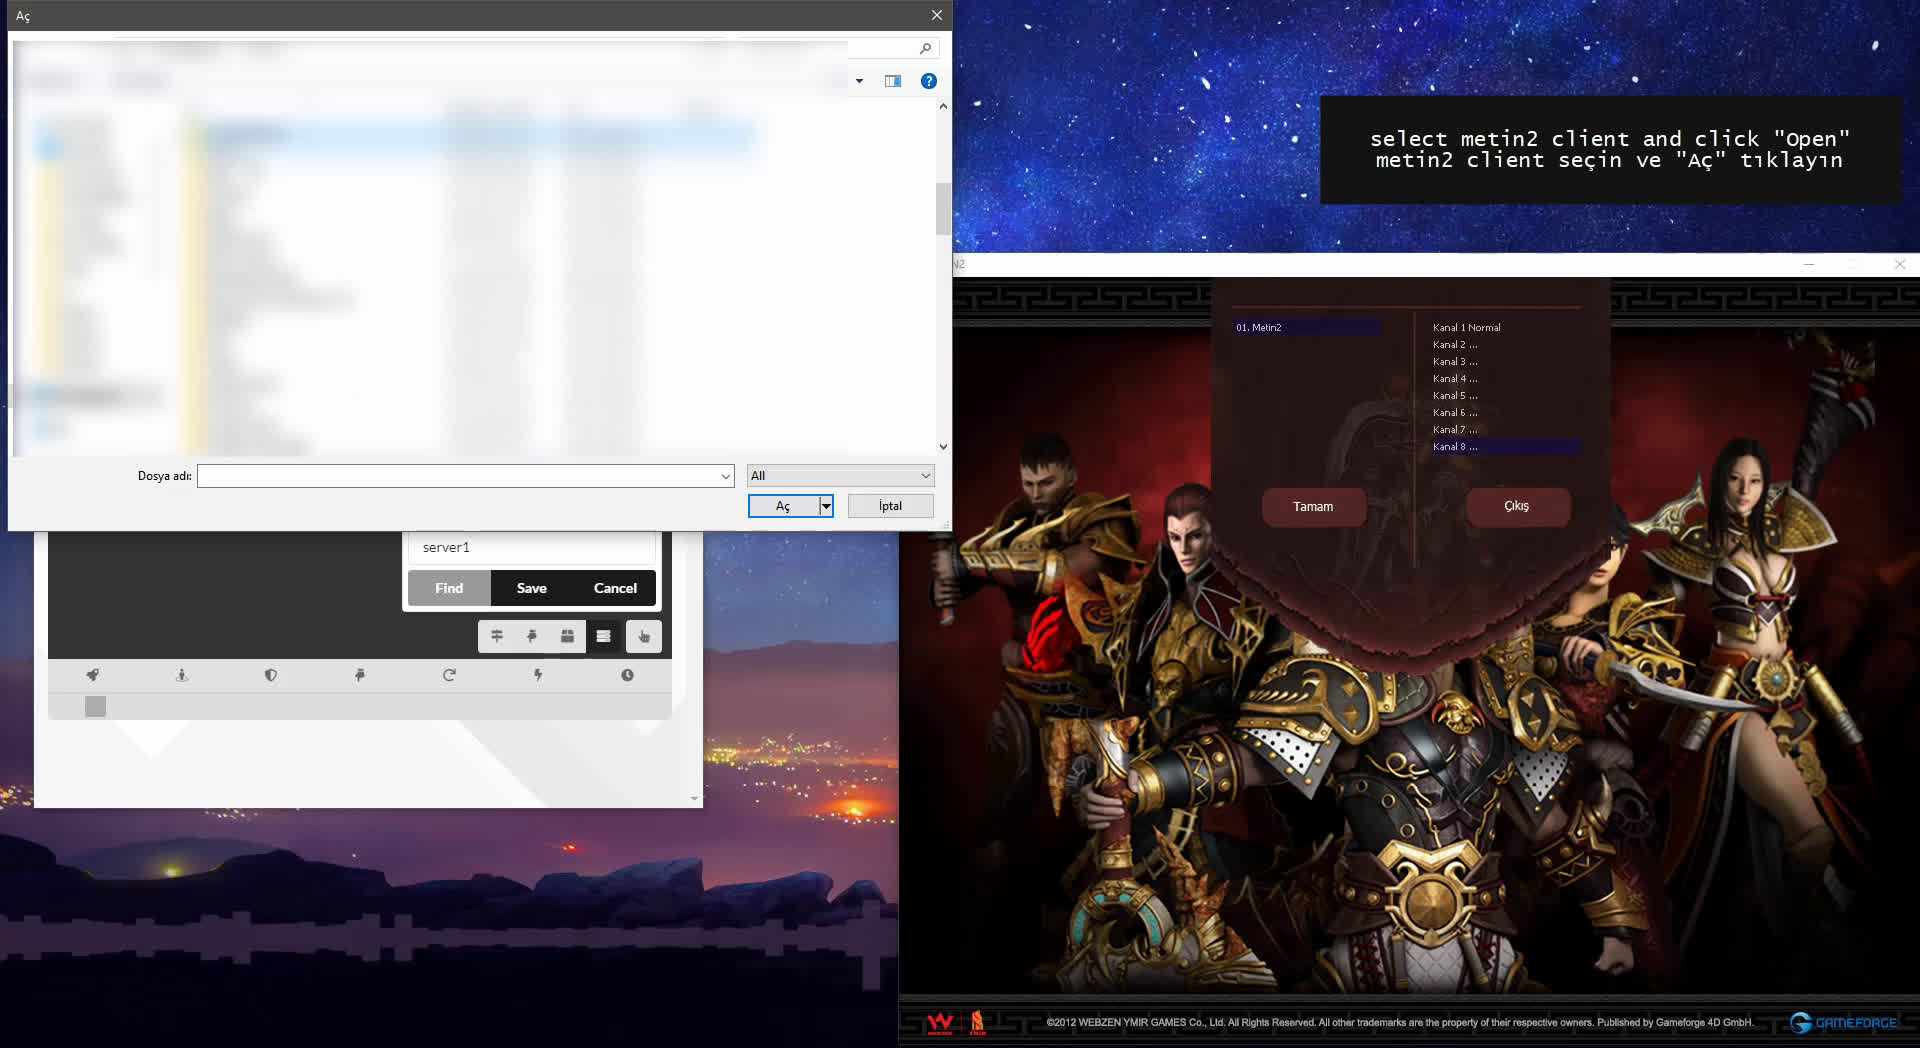Select Kanal 7 channel

click(x=1506, y=429)
